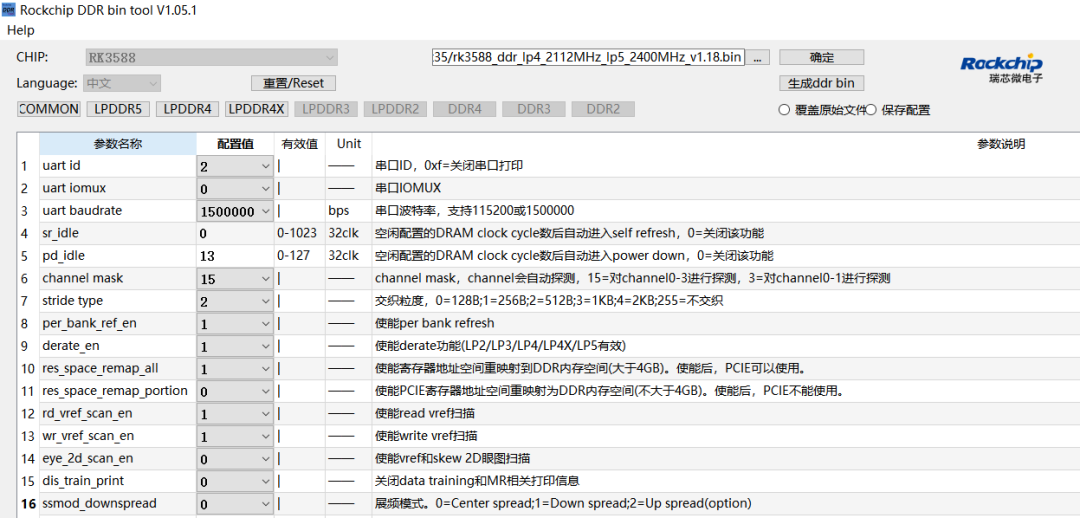1080x518 pixels.
Task: Open the stride type value dropdown
Action: point(235,302)
